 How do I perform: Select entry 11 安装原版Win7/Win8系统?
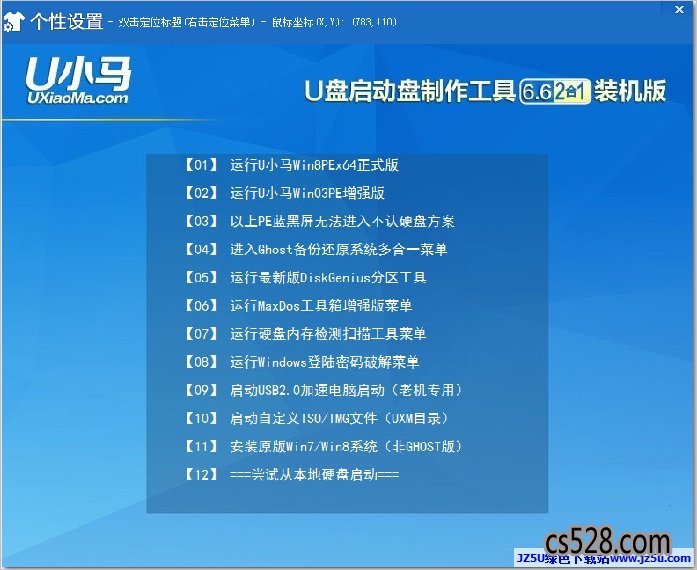tap(323, 446)
